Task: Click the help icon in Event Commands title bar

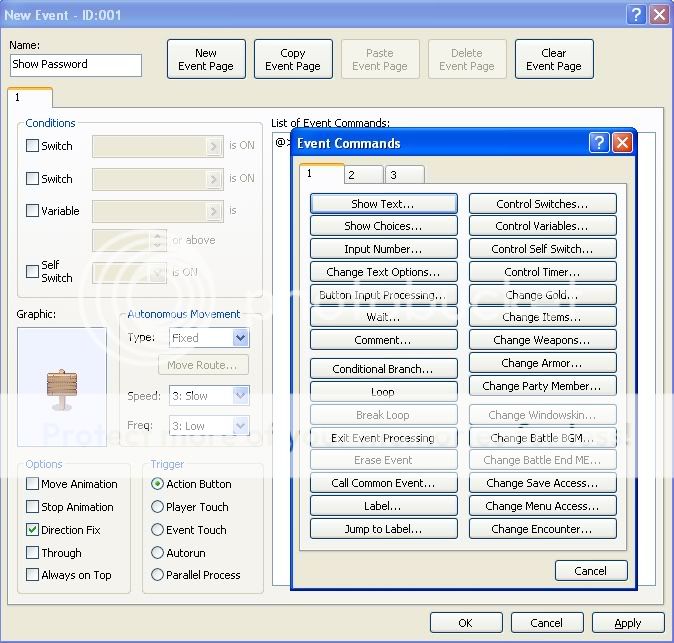Action: coord(598,143)
